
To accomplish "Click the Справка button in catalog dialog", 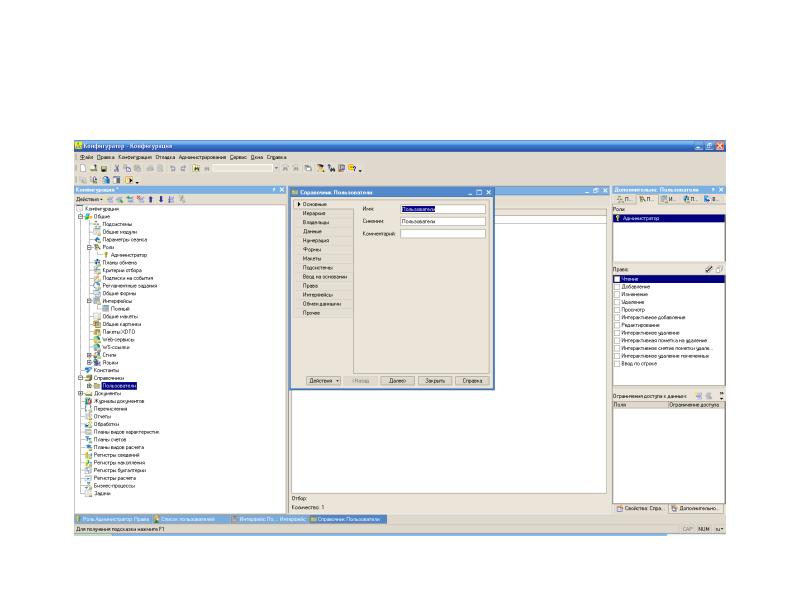I will tap(472, 381).
